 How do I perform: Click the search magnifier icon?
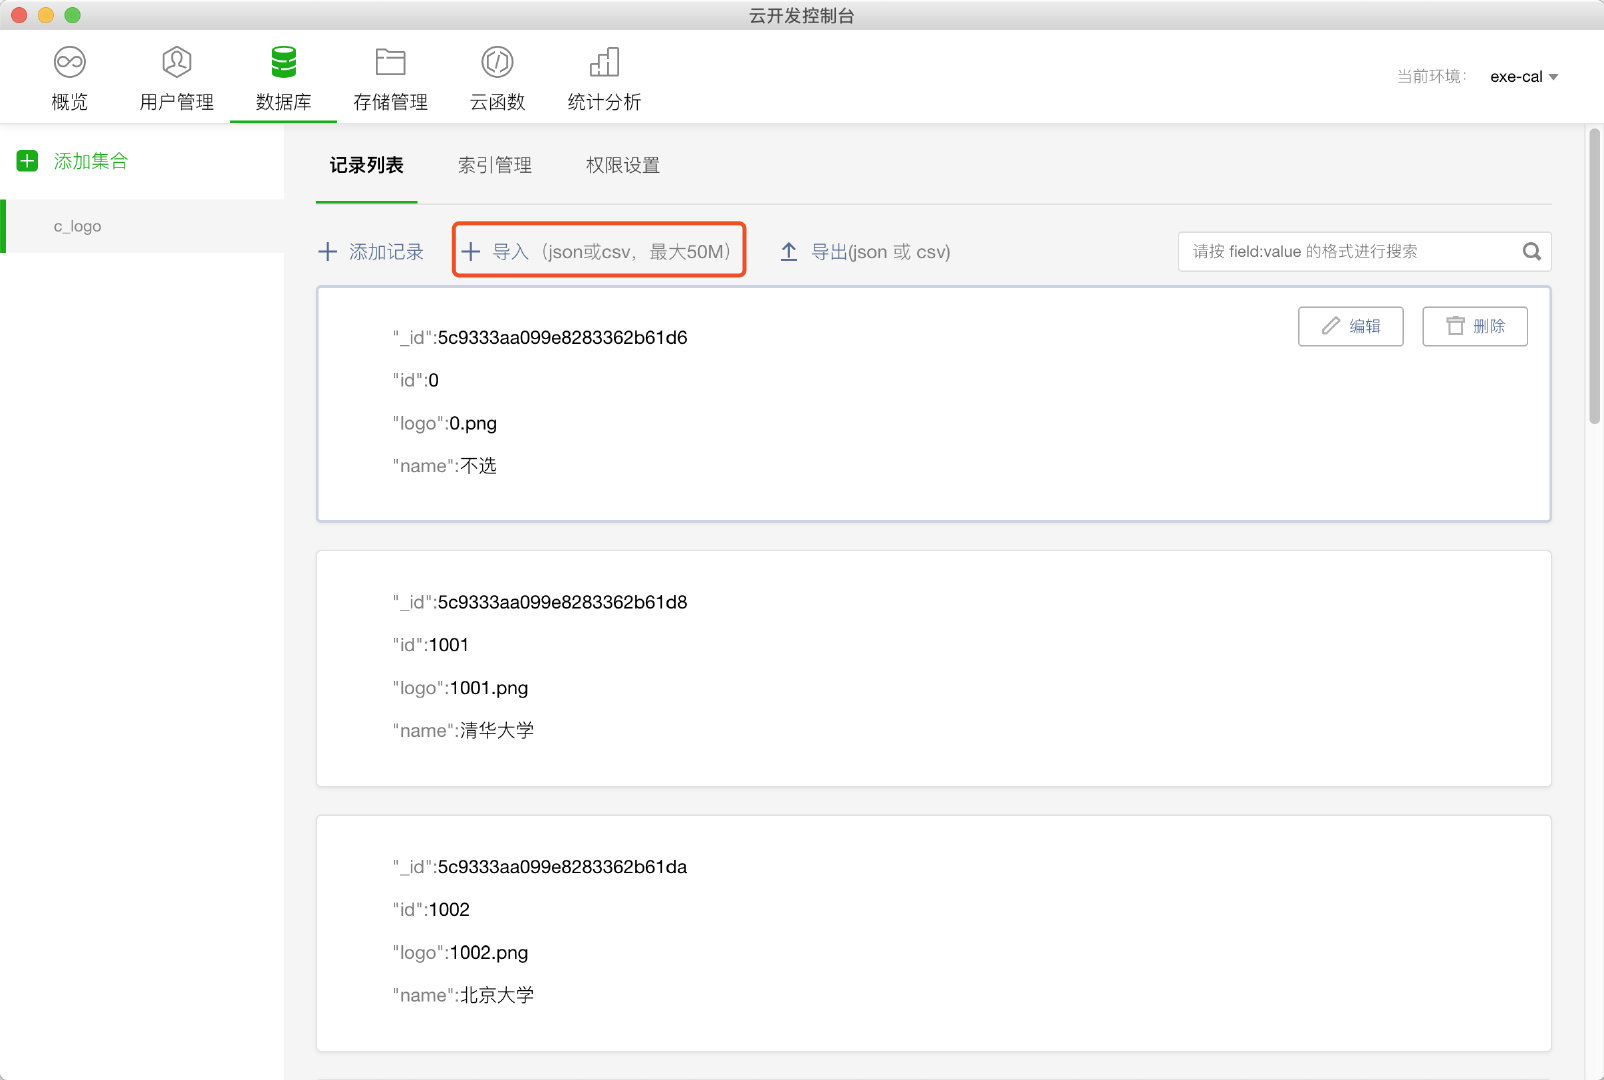click(x=1531, y=252)
